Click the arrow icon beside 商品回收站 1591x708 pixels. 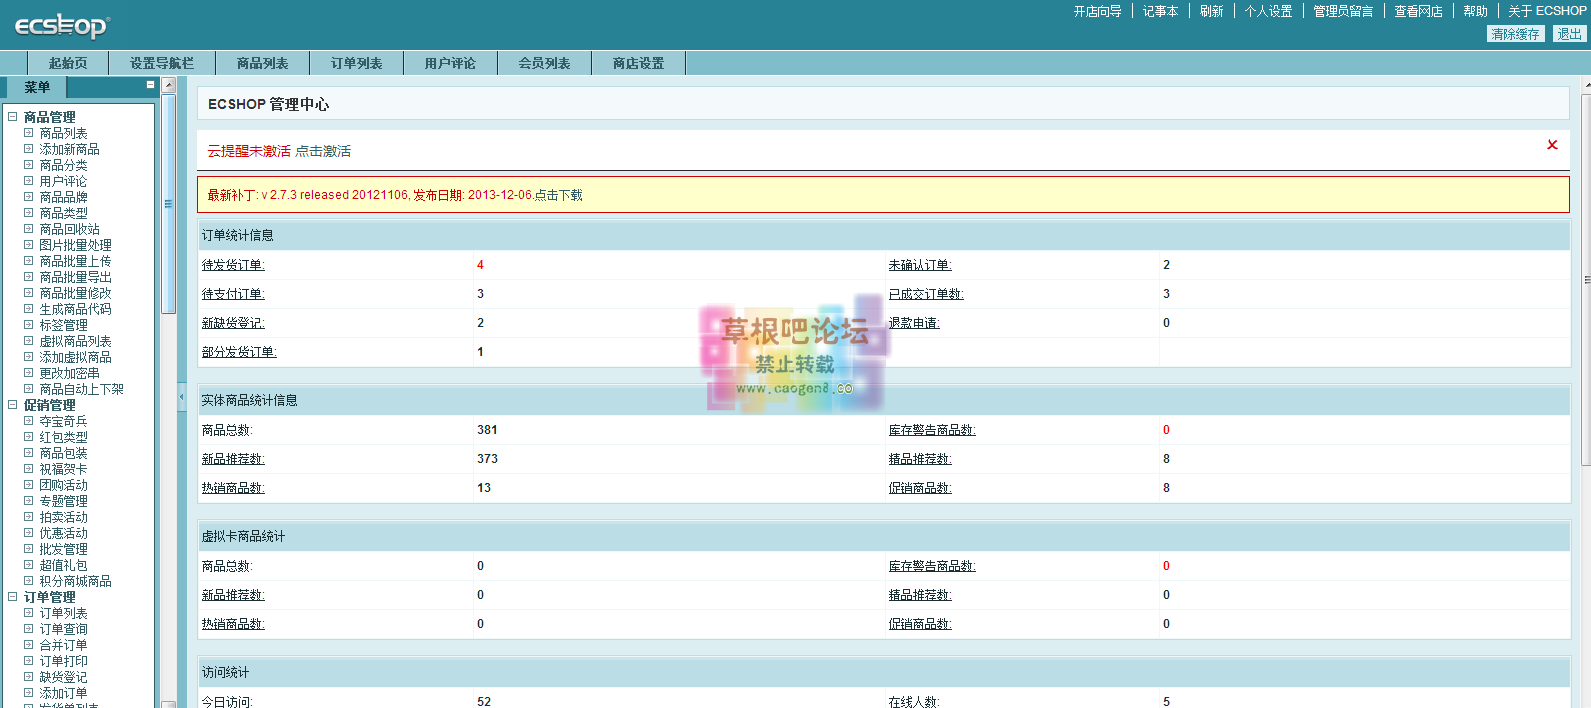coord(29,229)
